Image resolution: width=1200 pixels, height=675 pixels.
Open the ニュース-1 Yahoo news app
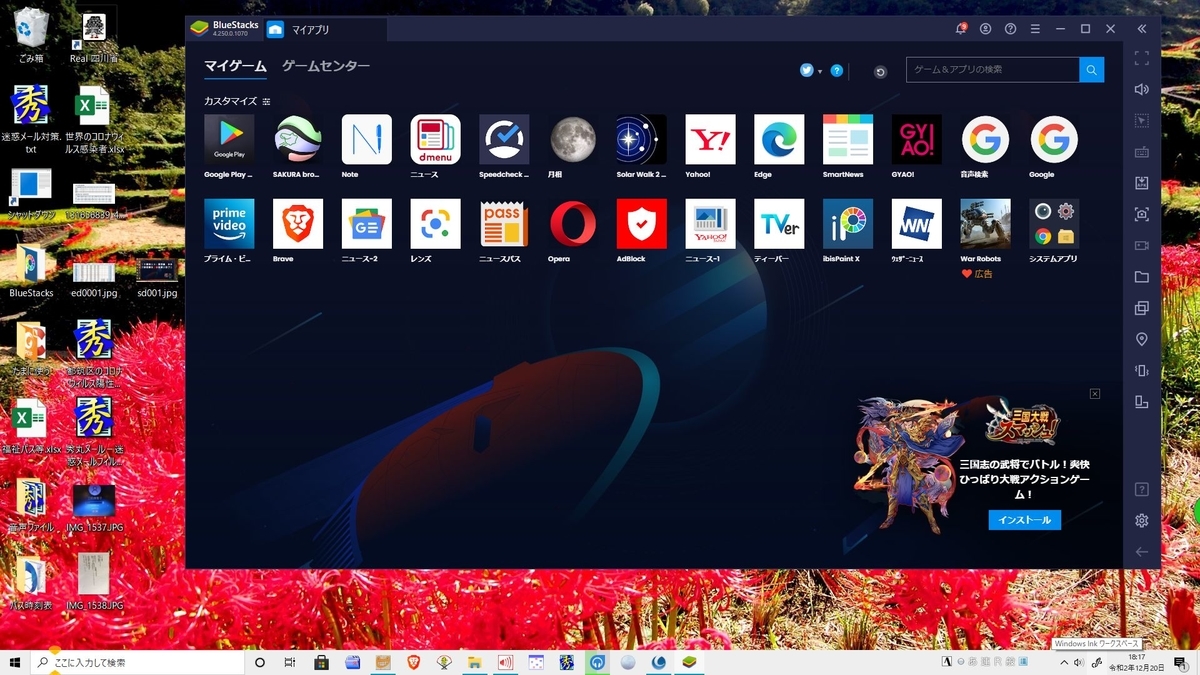click(x=711, y=223)
